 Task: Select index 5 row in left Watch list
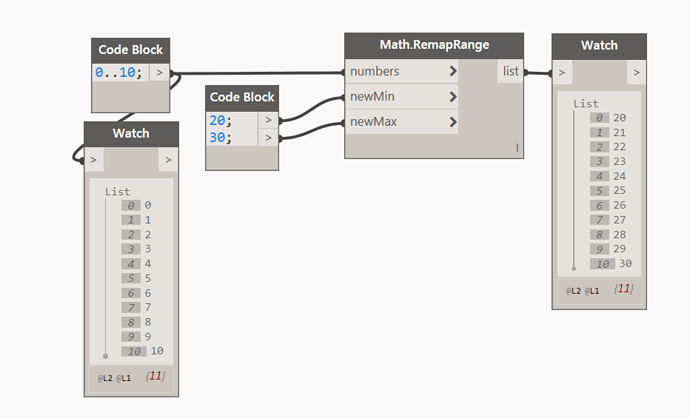tap(137, 278)
